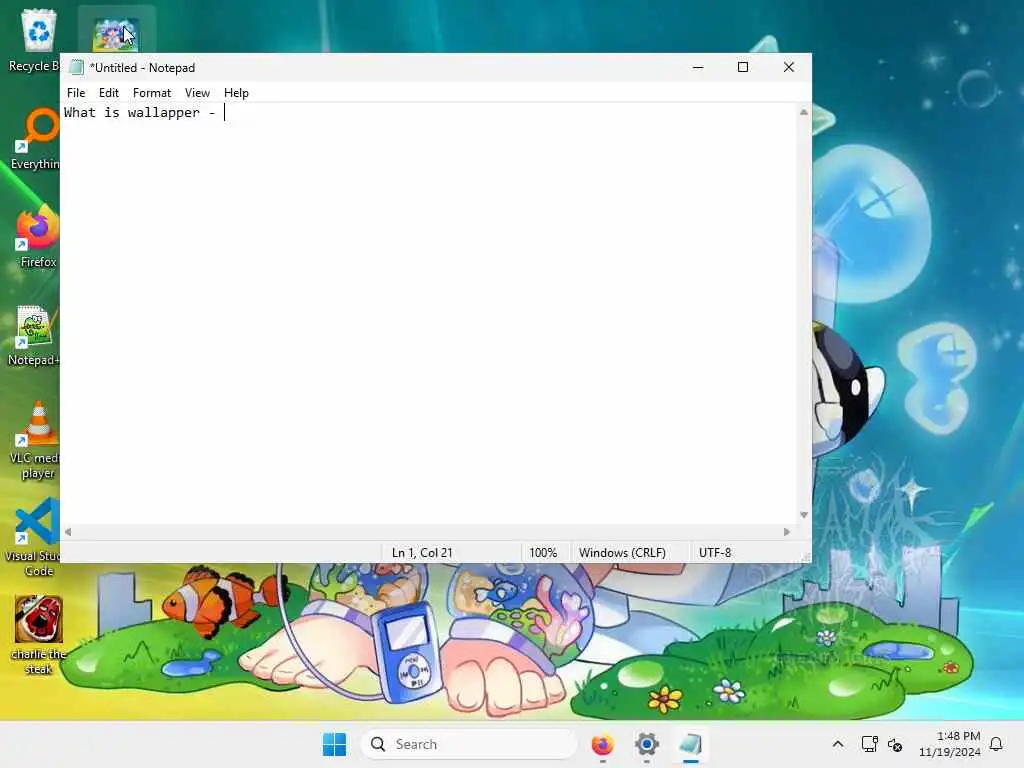
Task: Click the taskbar Search box
Action: click(x=468, y=744)
